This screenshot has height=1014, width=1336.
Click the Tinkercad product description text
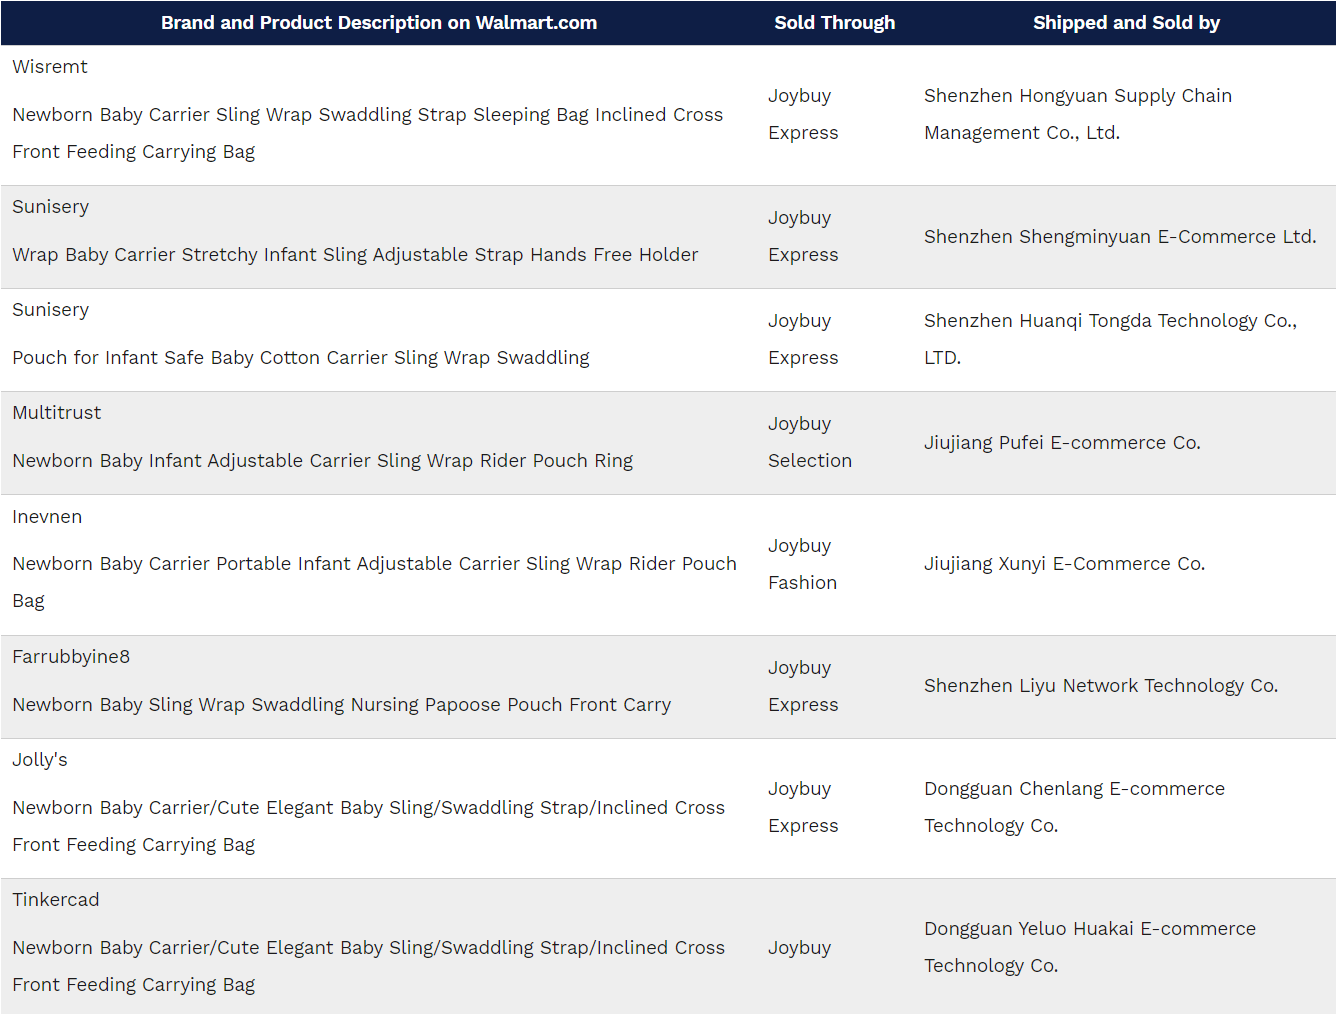click(x=368, y=966)
